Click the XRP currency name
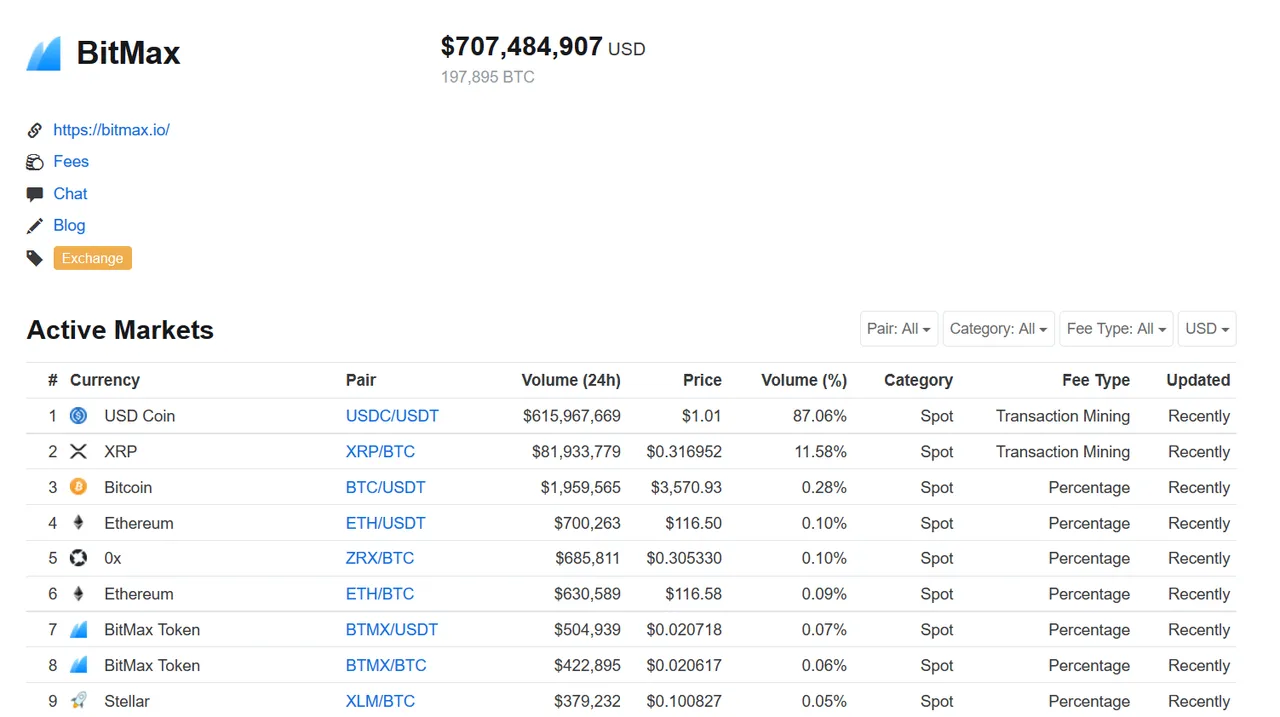The width and height of the screenshot is (1280, 717). [x=121, y=452]
